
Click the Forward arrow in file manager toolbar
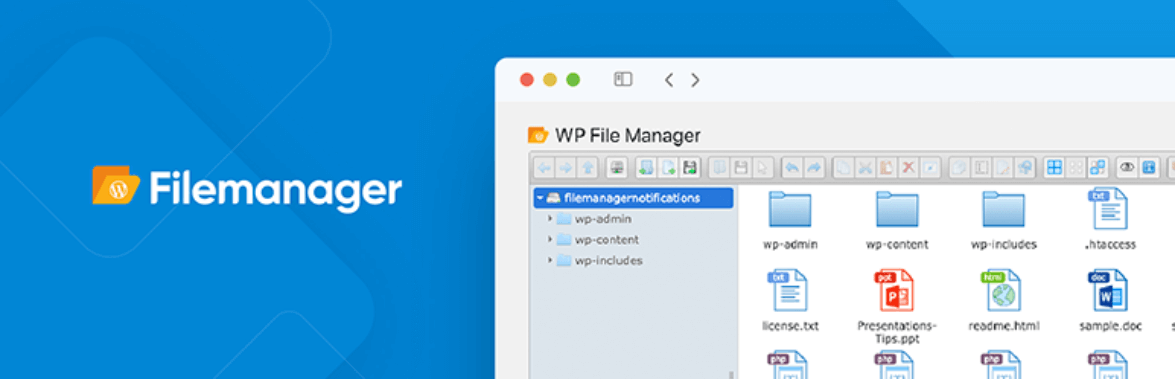566,168
